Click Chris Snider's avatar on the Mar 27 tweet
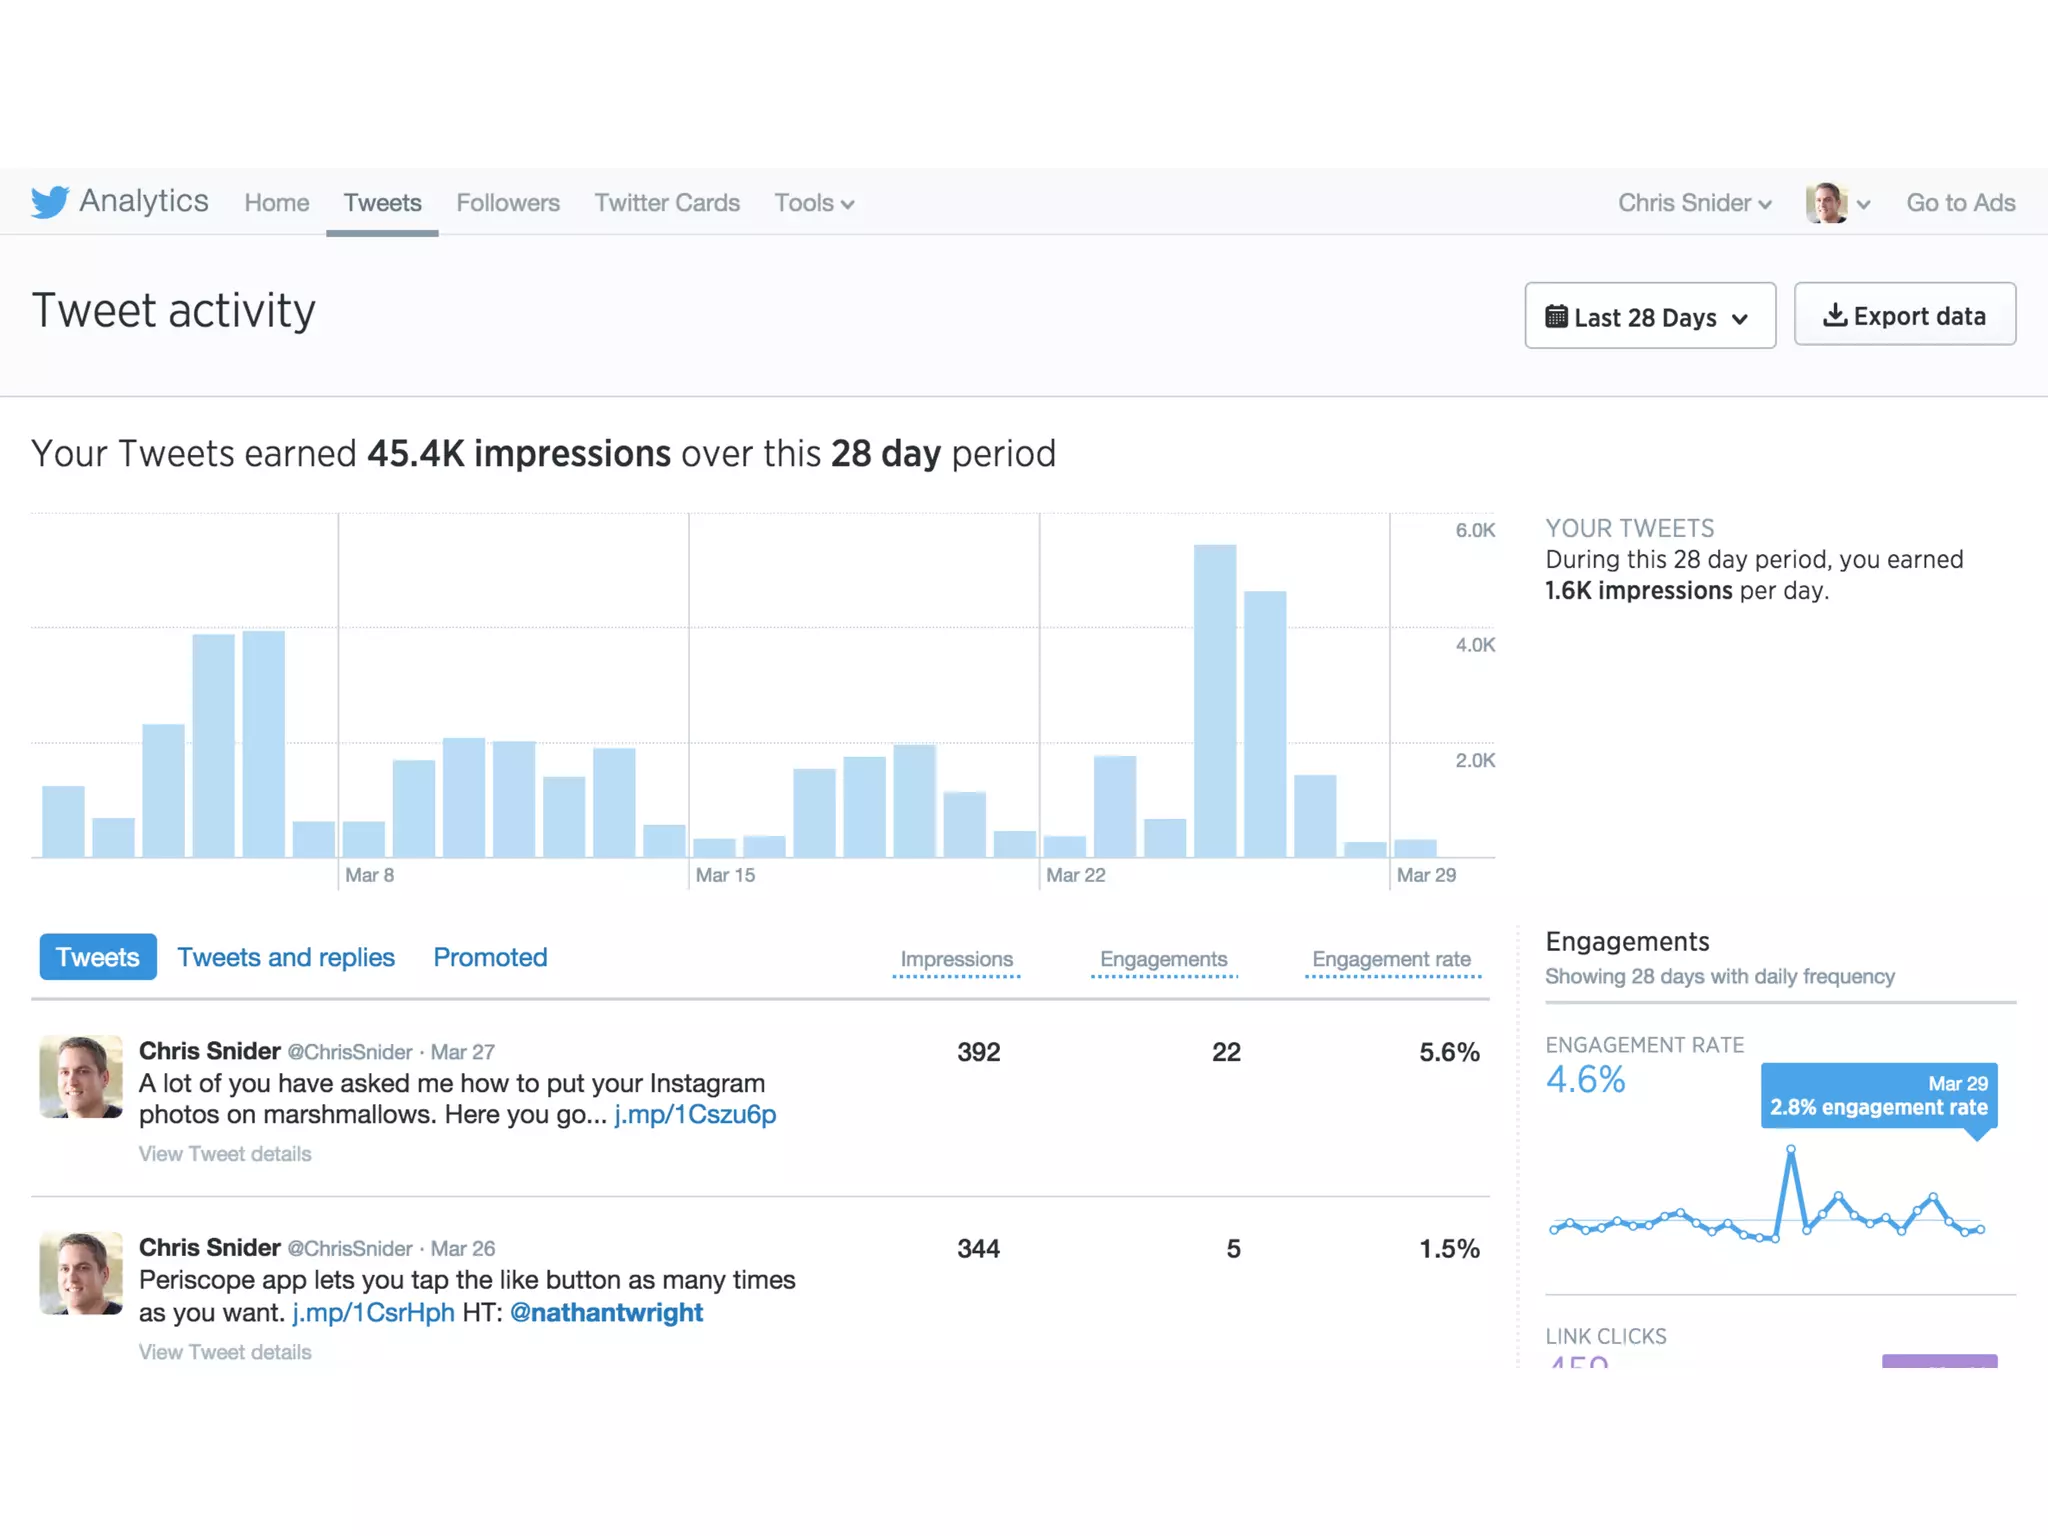 tap(81, 1077)
